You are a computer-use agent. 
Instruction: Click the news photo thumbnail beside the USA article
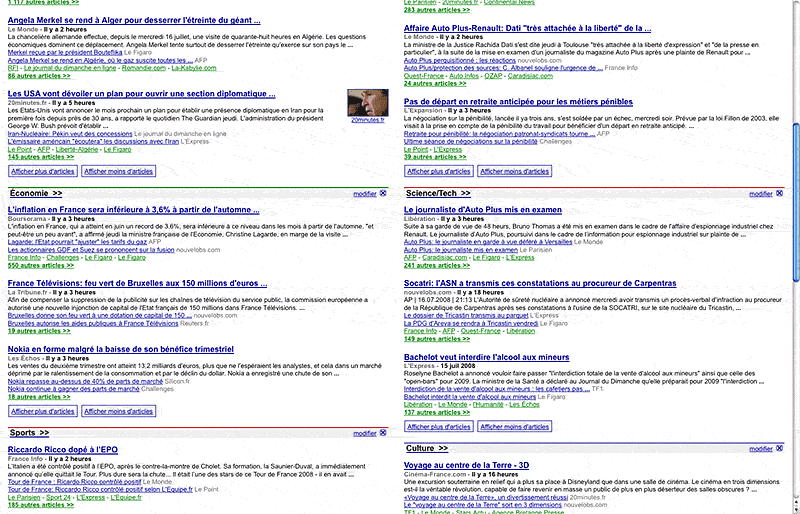tap(366, 103)
